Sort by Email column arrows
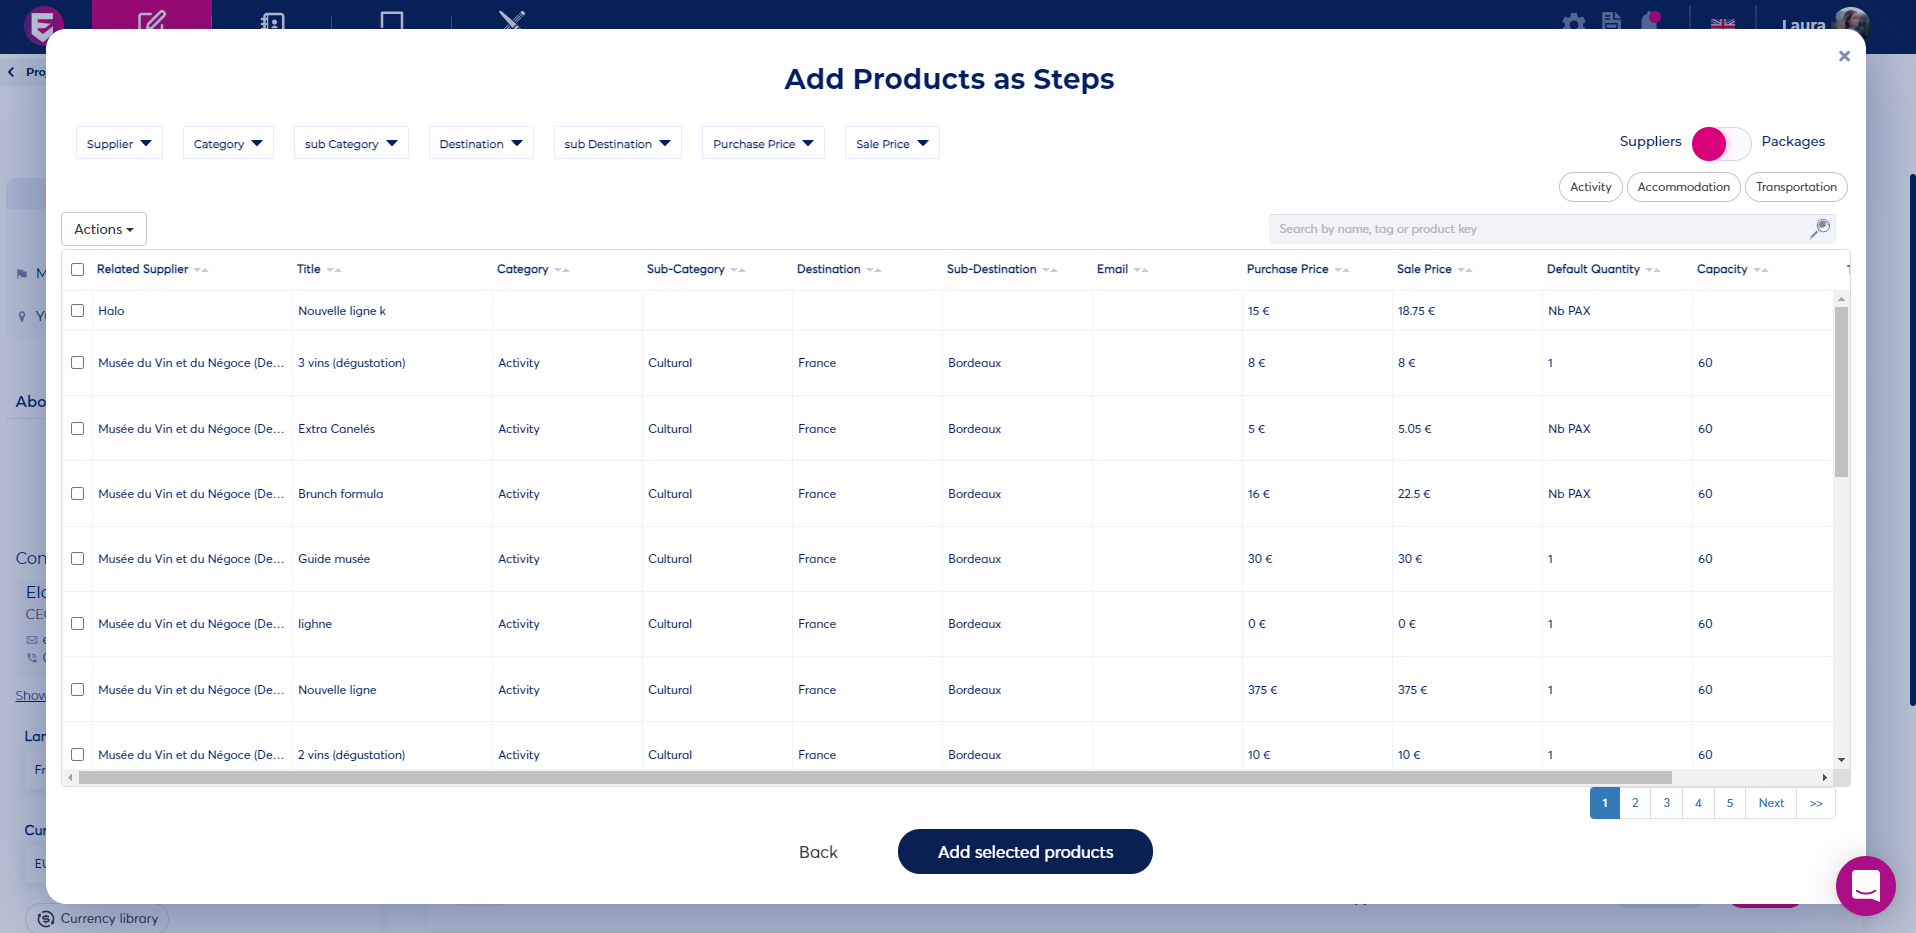Image resolution: width=1916 pixels, height=933 pixels. (x=1141, y=270)
